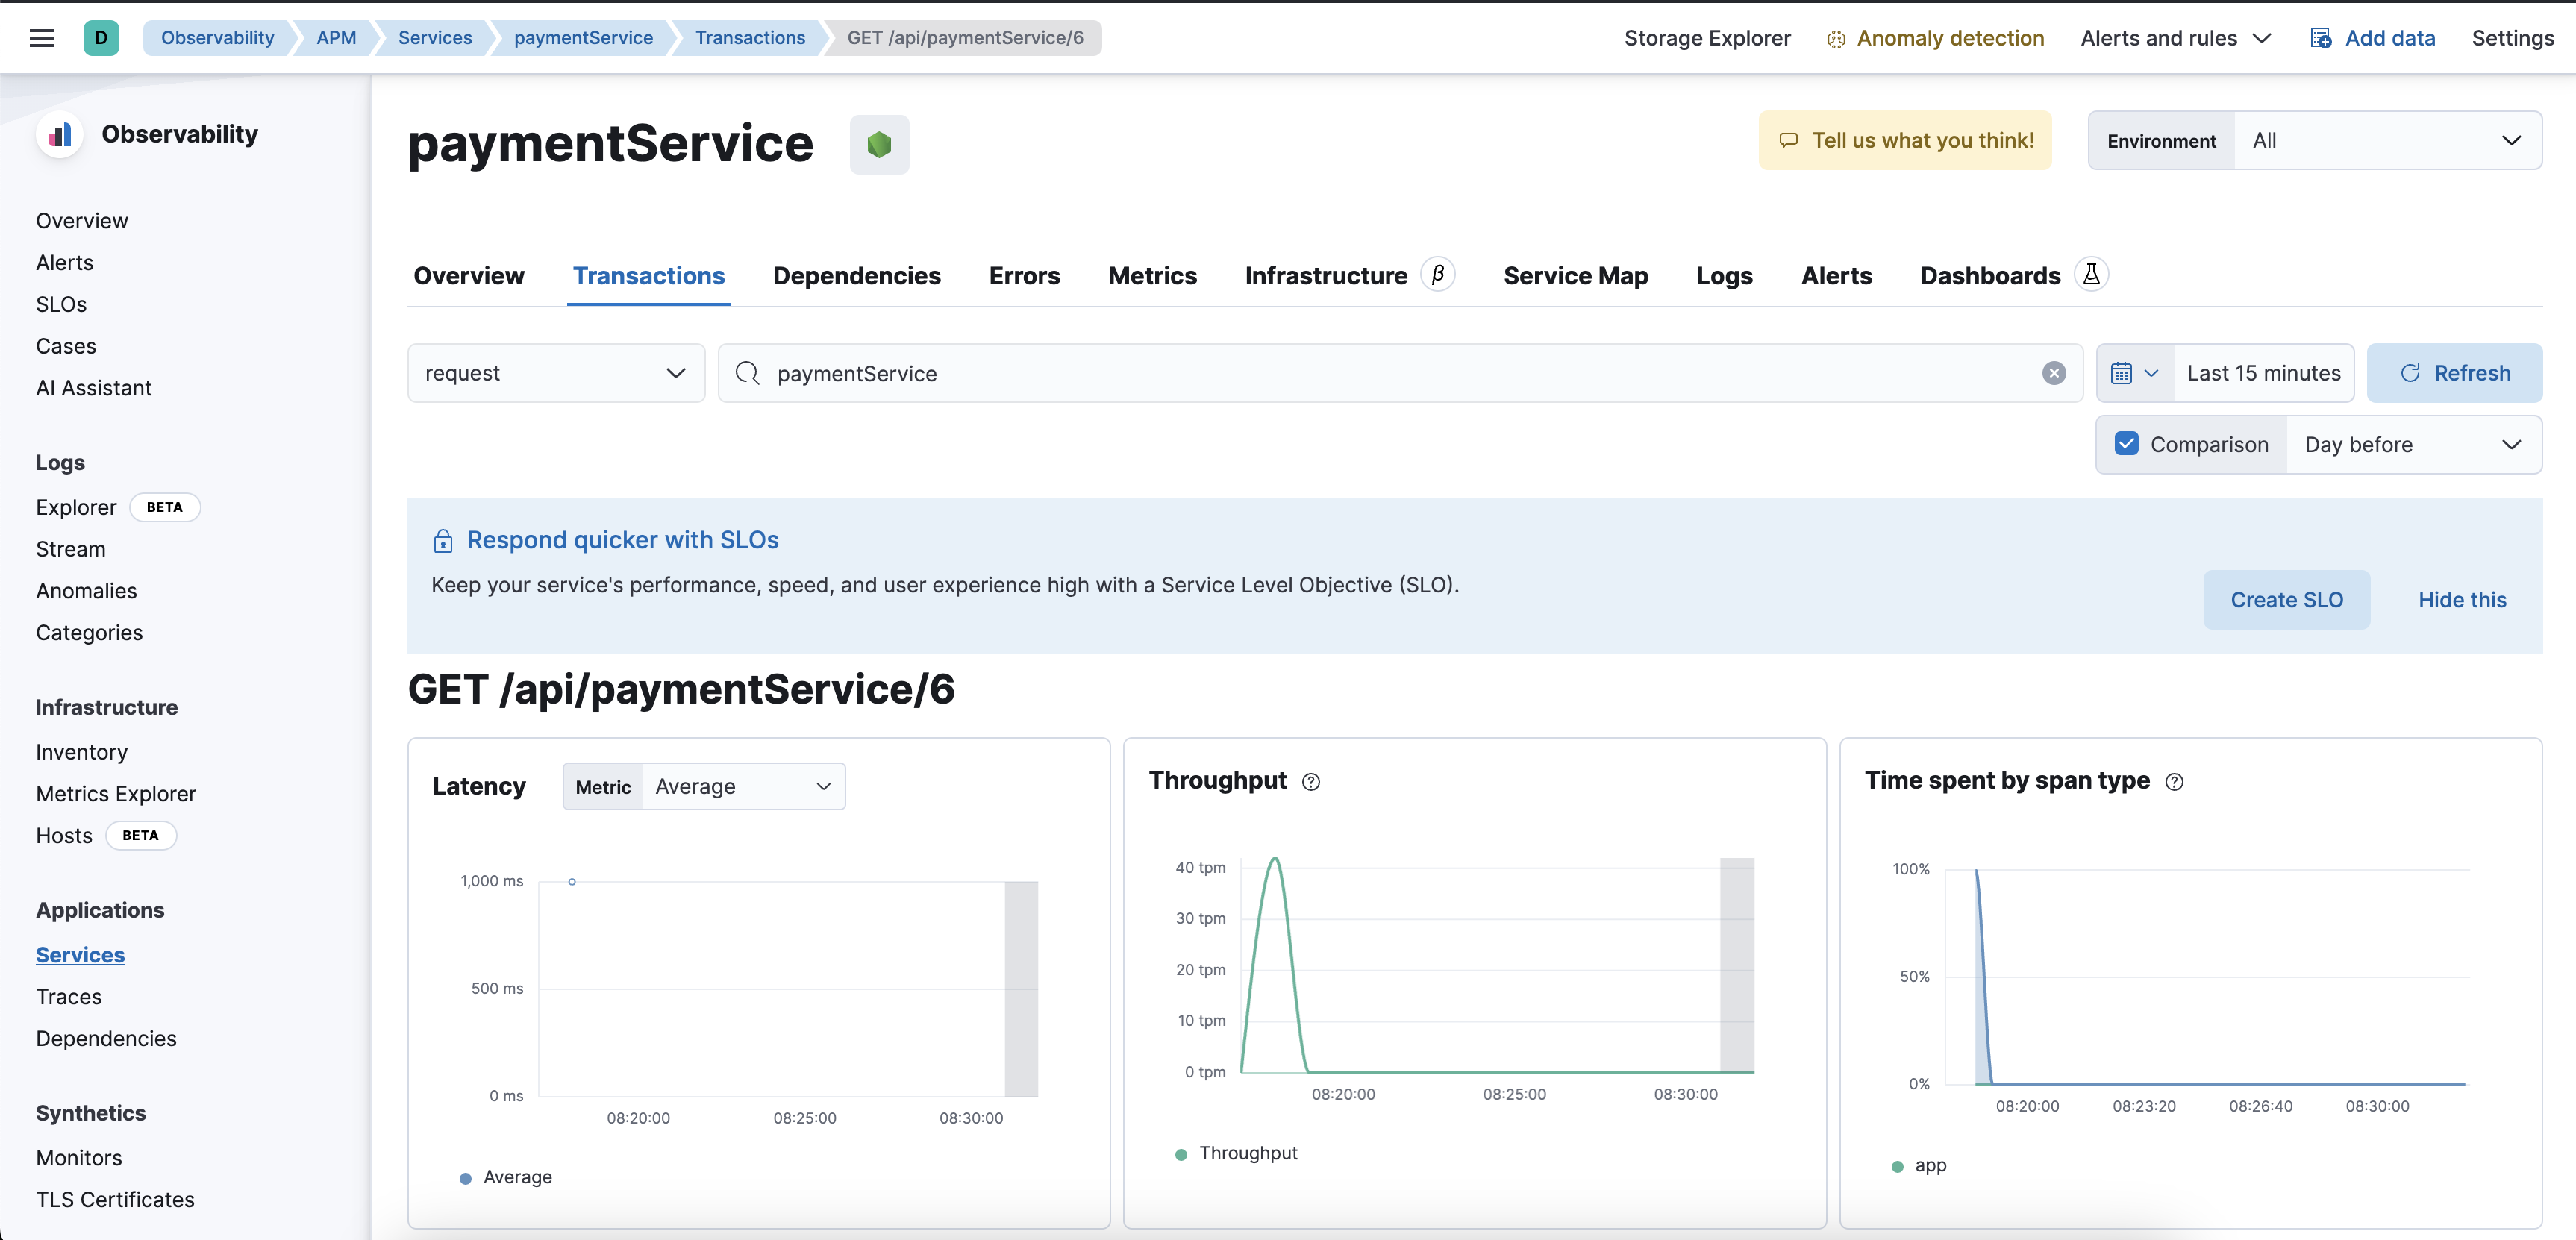The image size is (2576, 1240).
Task: Switch to the Overview service tab
Action: click(x=469, y=276)
